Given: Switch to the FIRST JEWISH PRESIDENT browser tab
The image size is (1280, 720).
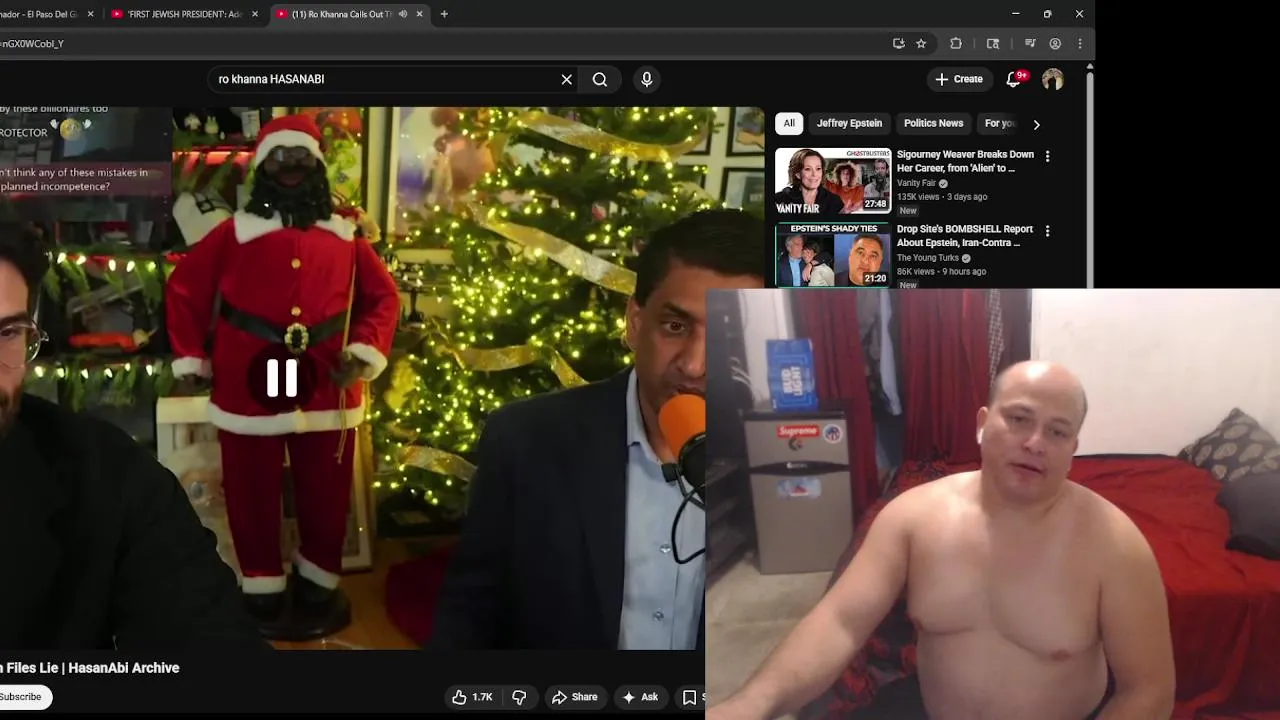Looking at the screenshot, I should 183,14.
